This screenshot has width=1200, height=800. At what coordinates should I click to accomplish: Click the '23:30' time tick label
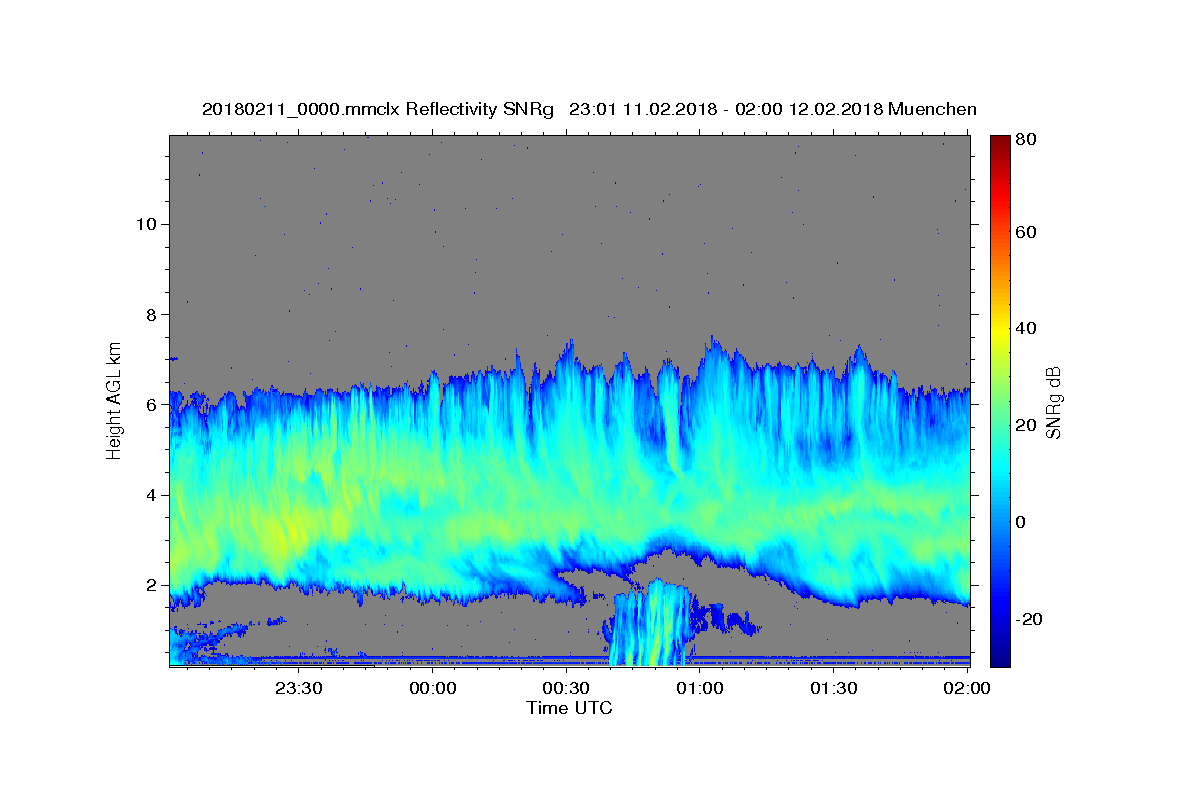[299, 688]
